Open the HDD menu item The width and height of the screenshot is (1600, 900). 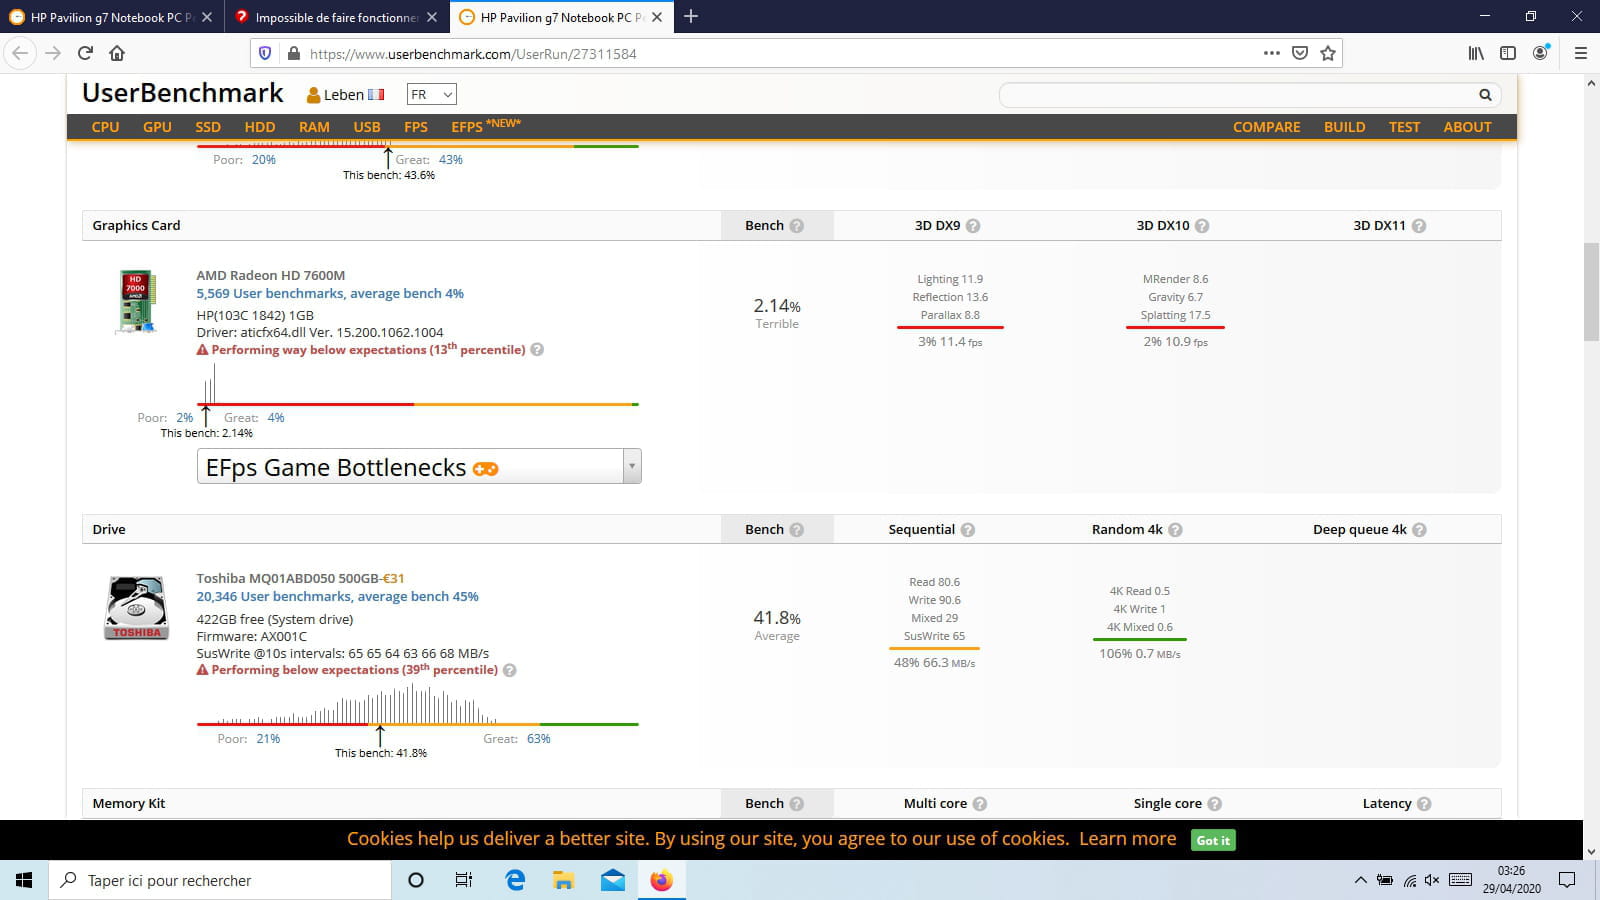(x=260, y=127)
